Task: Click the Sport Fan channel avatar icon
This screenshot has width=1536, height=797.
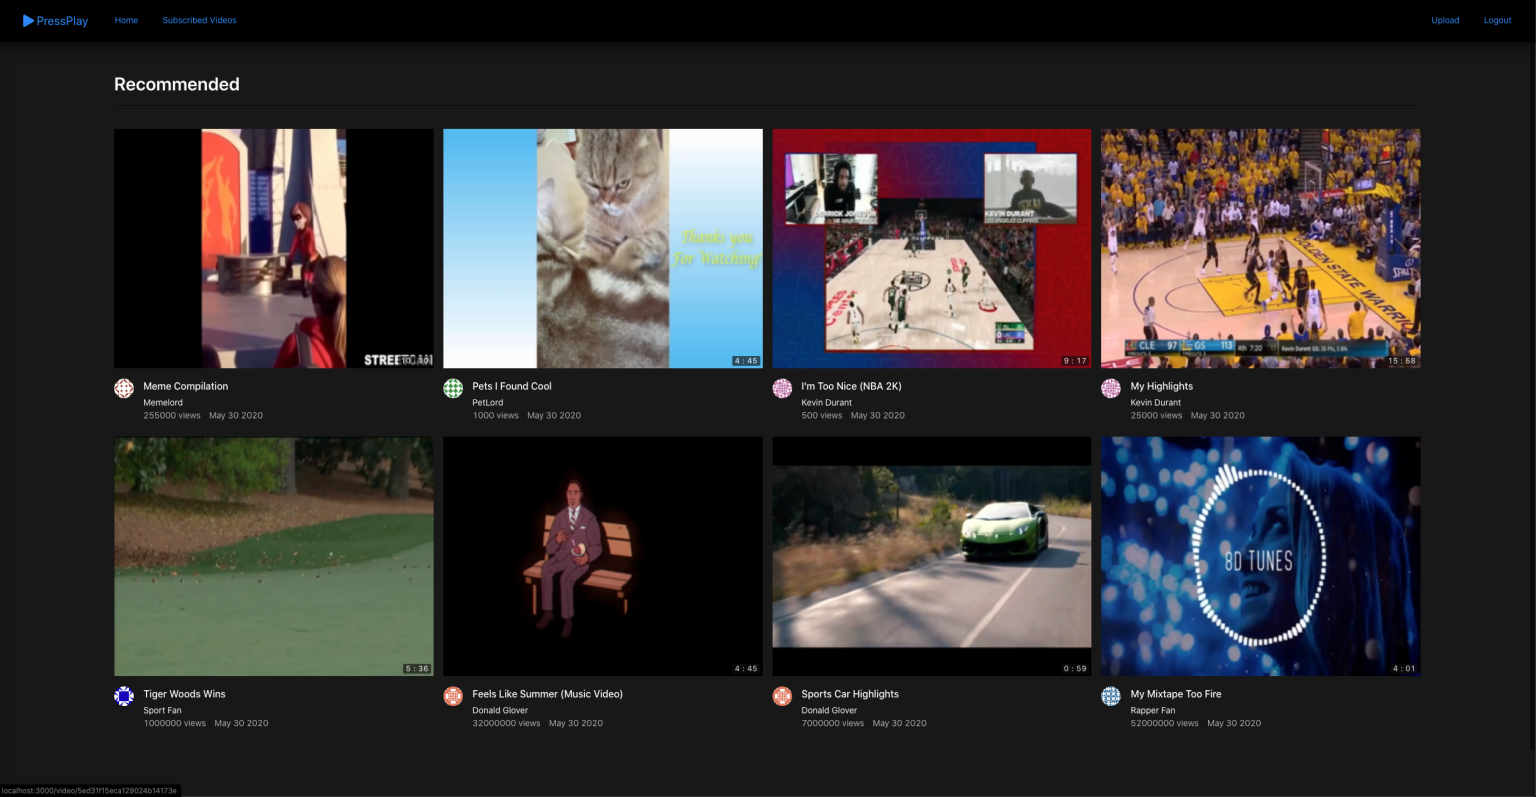Action: pyautogui.click(x=123, y=696)
